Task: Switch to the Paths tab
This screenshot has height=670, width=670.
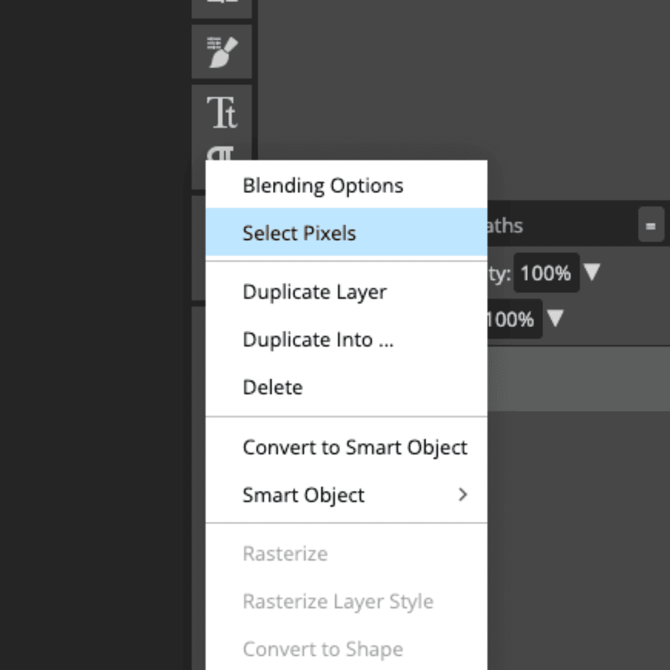Action: [x=505, y=226]
